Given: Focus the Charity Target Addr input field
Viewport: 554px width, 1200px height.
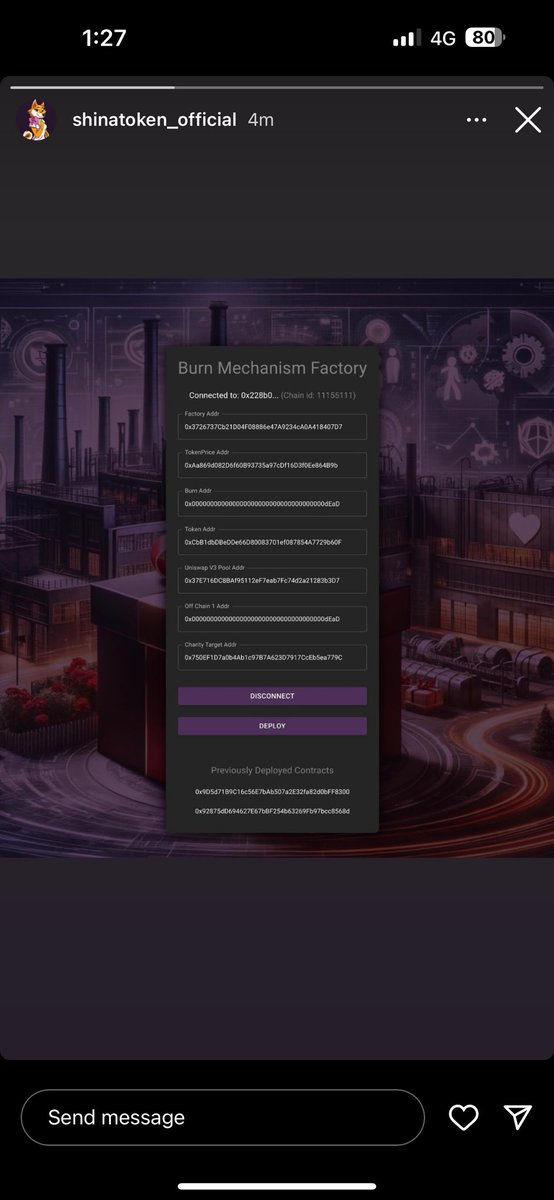Looking at the screenshot, I should tap(272, 657).
